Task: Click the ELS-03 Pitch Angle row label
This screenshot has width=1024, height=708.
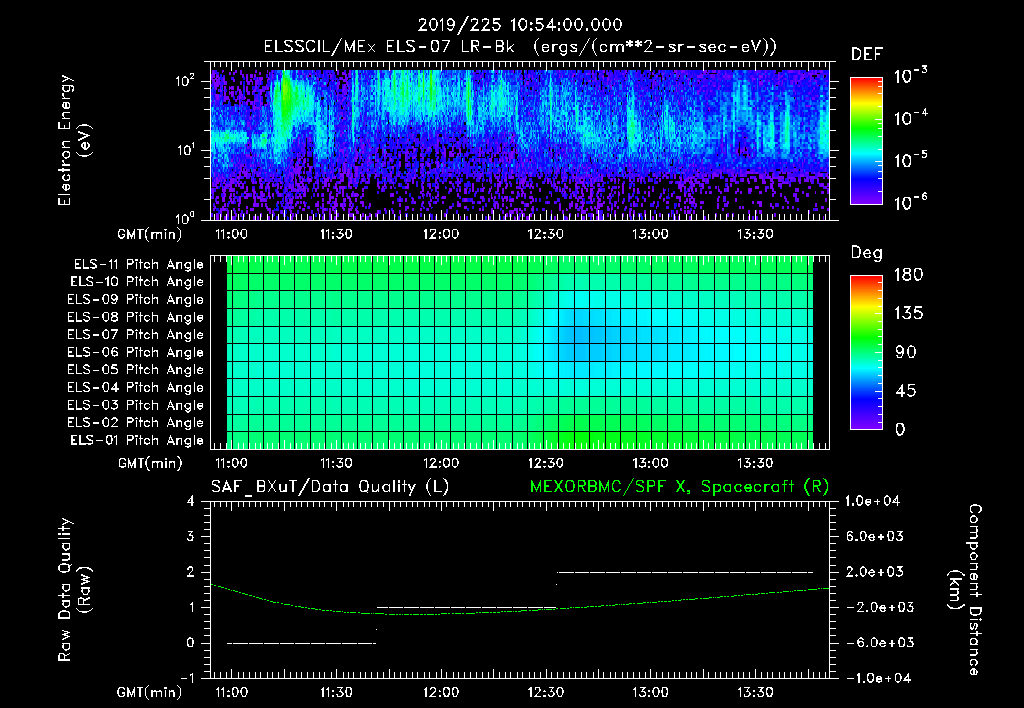Action: tap(136, 405)
